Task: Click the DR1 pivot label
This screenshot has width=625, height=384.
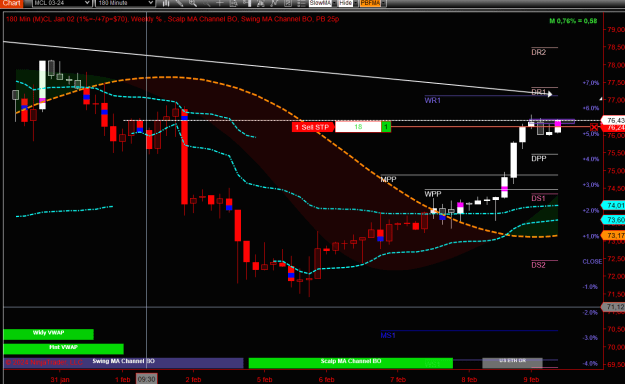Action: point(539,92)
